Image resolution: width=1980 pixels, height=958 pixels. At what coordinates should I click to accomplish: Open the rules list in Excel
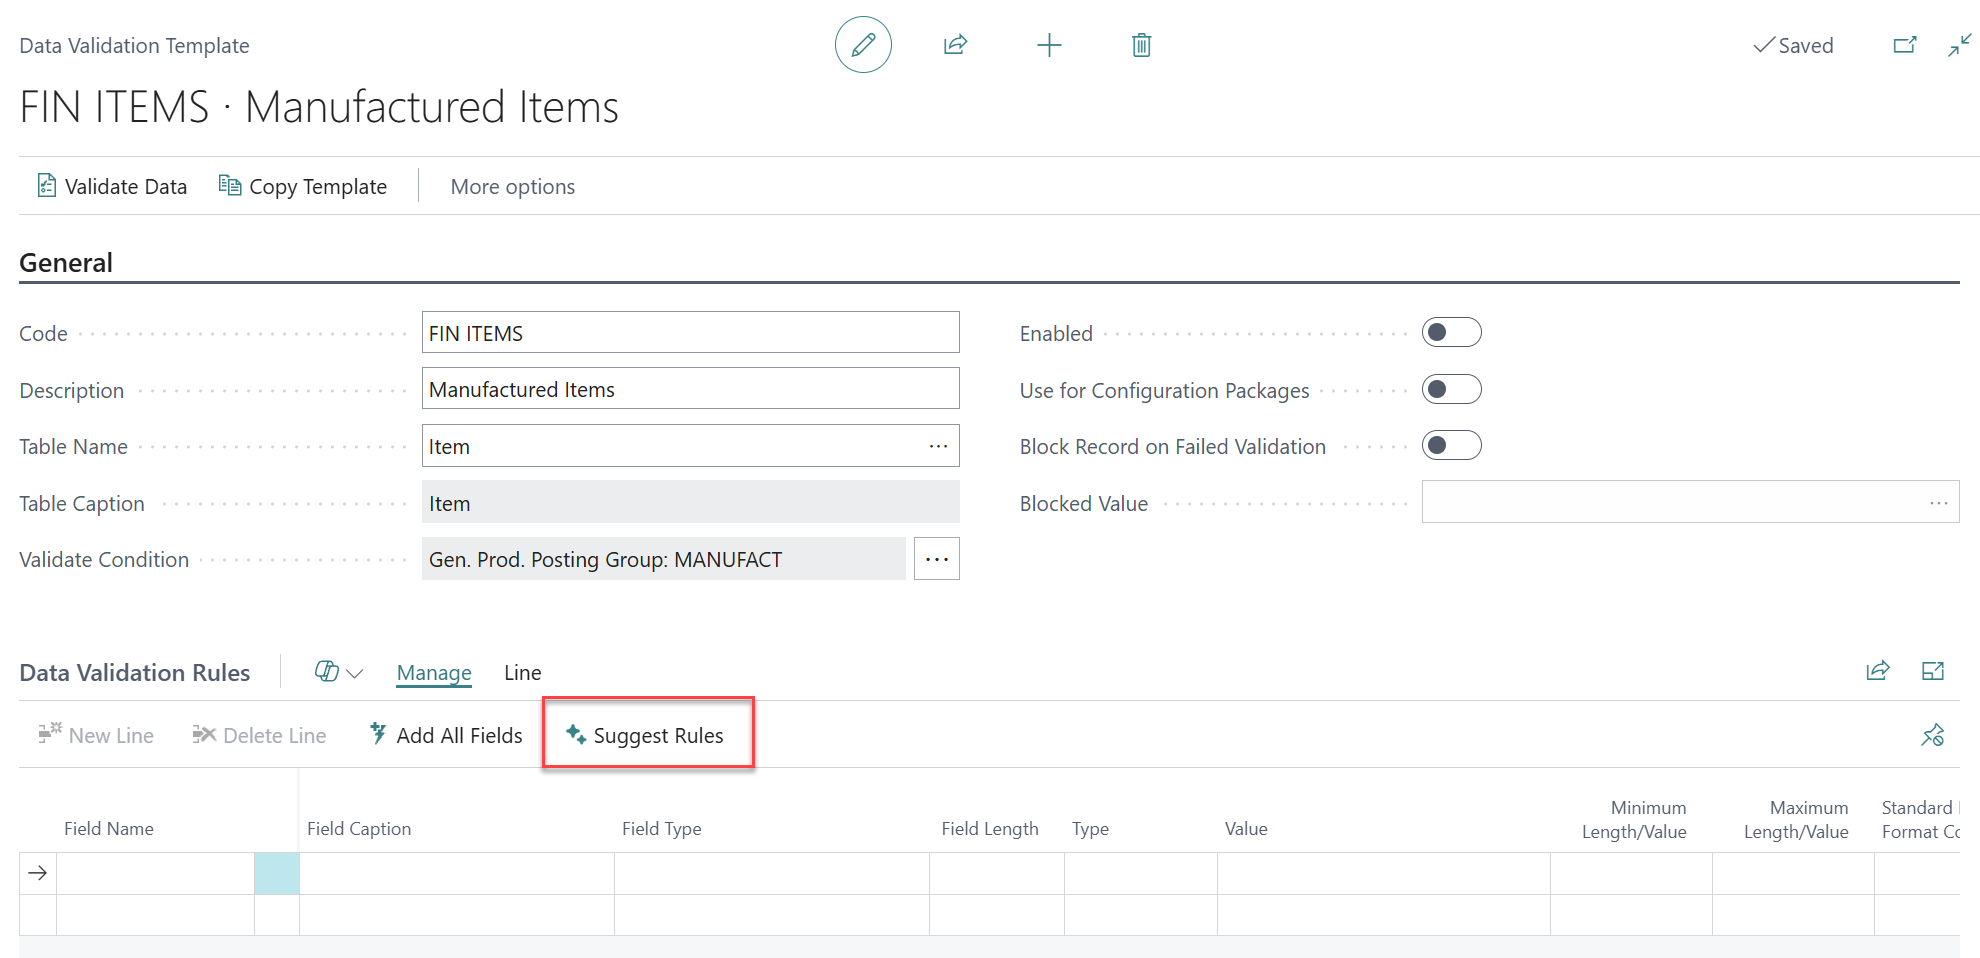1933,671
